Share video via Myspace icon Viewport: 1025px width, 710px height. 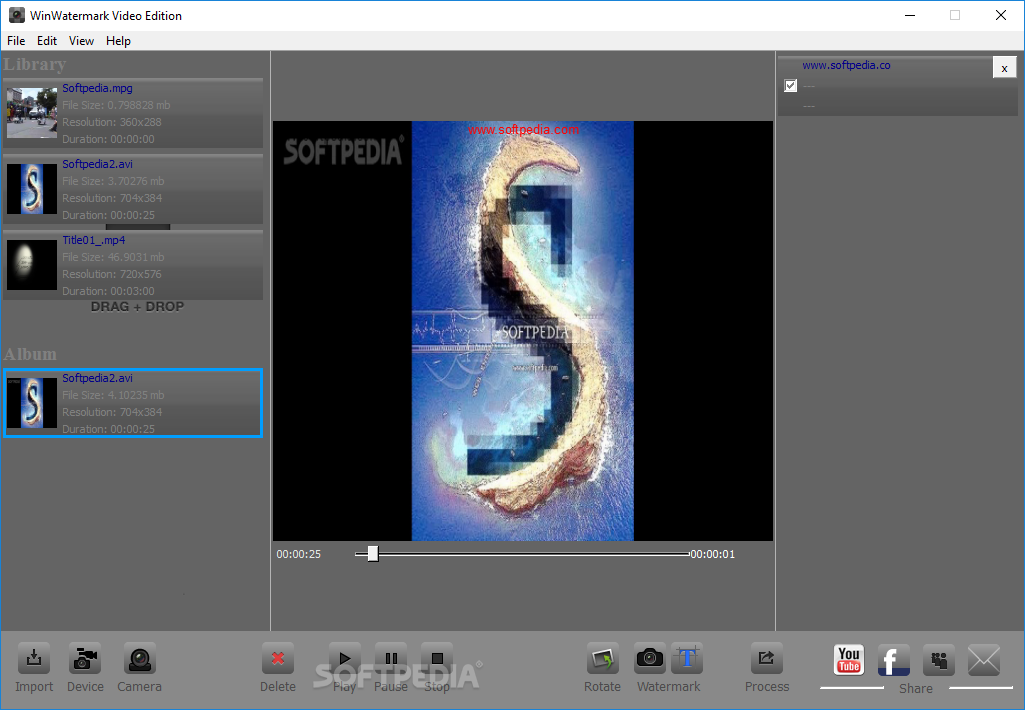pyautogui.click(x=939, y=660)
